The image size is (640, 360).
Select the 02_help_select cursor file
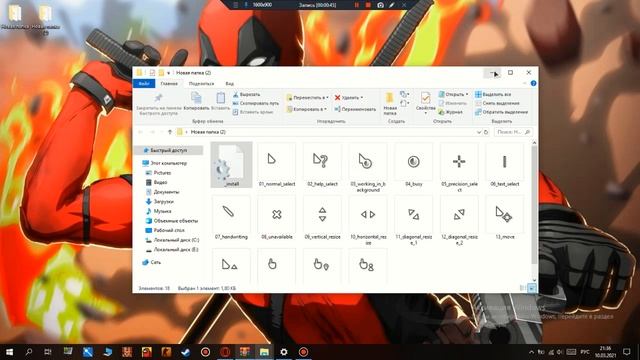(322, 165)
